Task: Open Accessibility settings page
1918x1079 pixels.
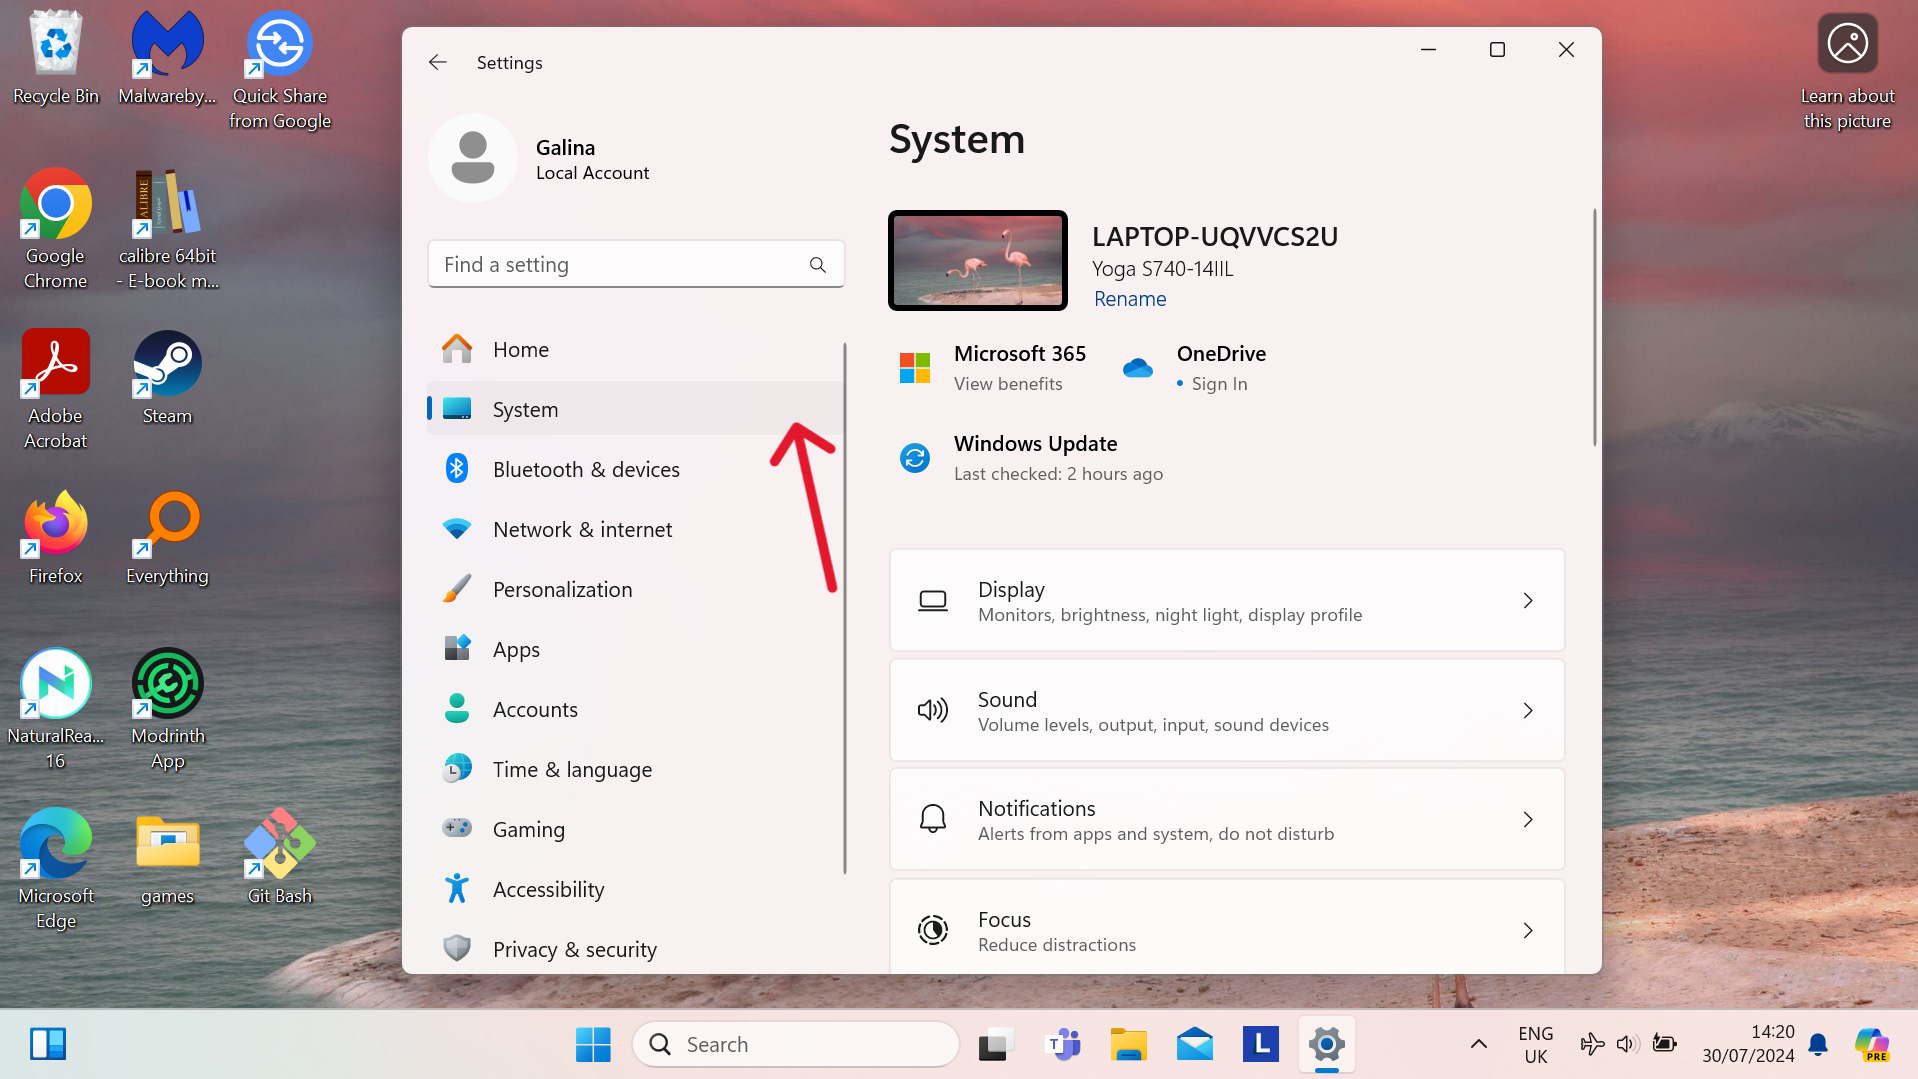Action: (635, 889)
